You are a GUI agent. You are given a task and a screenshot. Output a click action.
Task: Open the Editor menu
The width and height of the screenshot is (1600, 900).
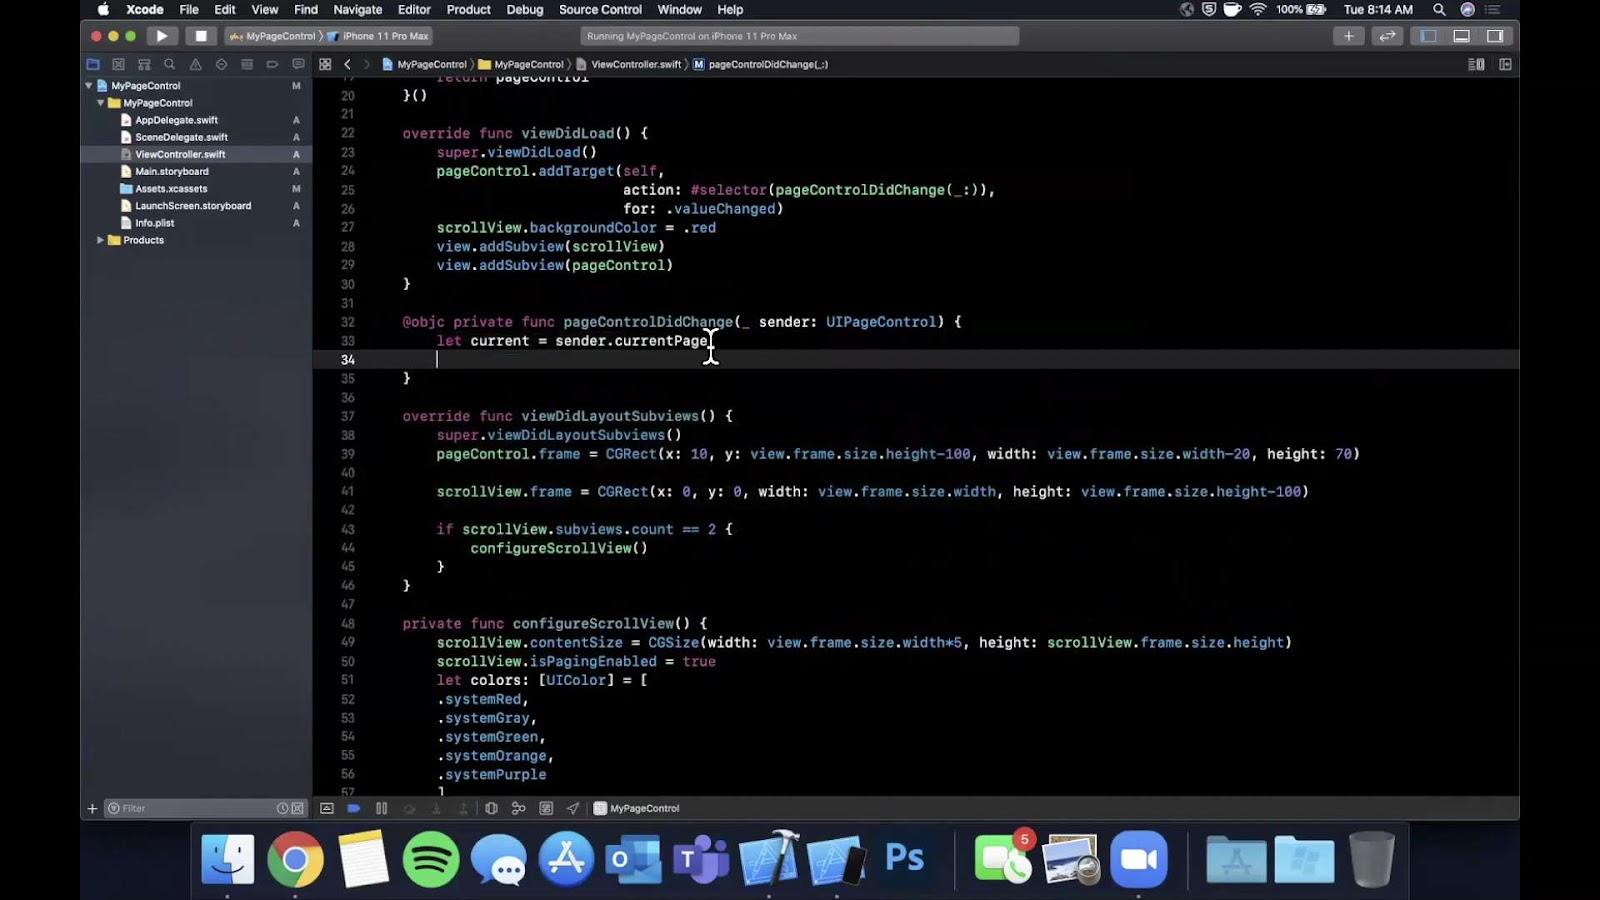[x=414, y=9]
